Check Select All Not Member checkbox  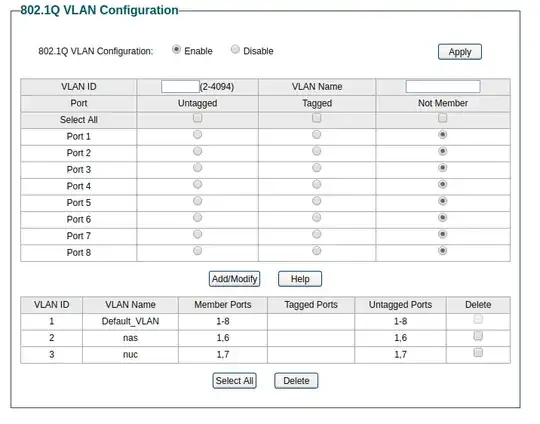click(443, 118)
